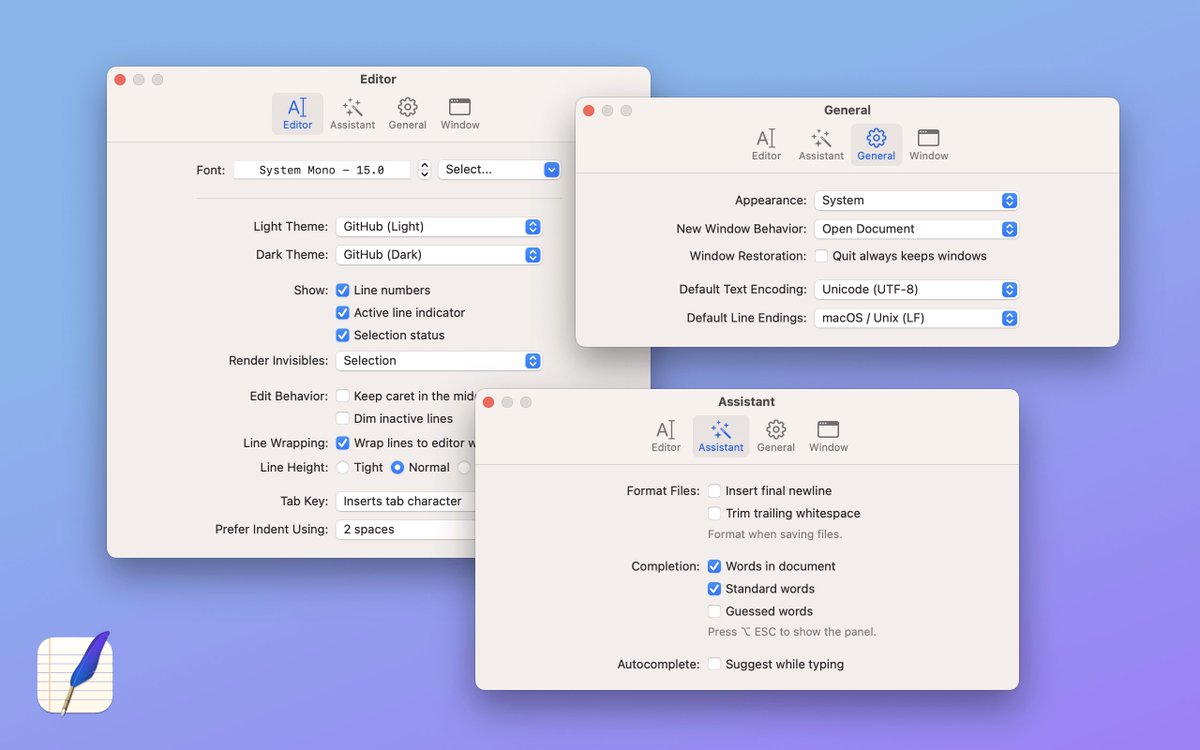Enable Trim trailing whitespace
This screenshot has height=750, width=1200.
[714, 513]
